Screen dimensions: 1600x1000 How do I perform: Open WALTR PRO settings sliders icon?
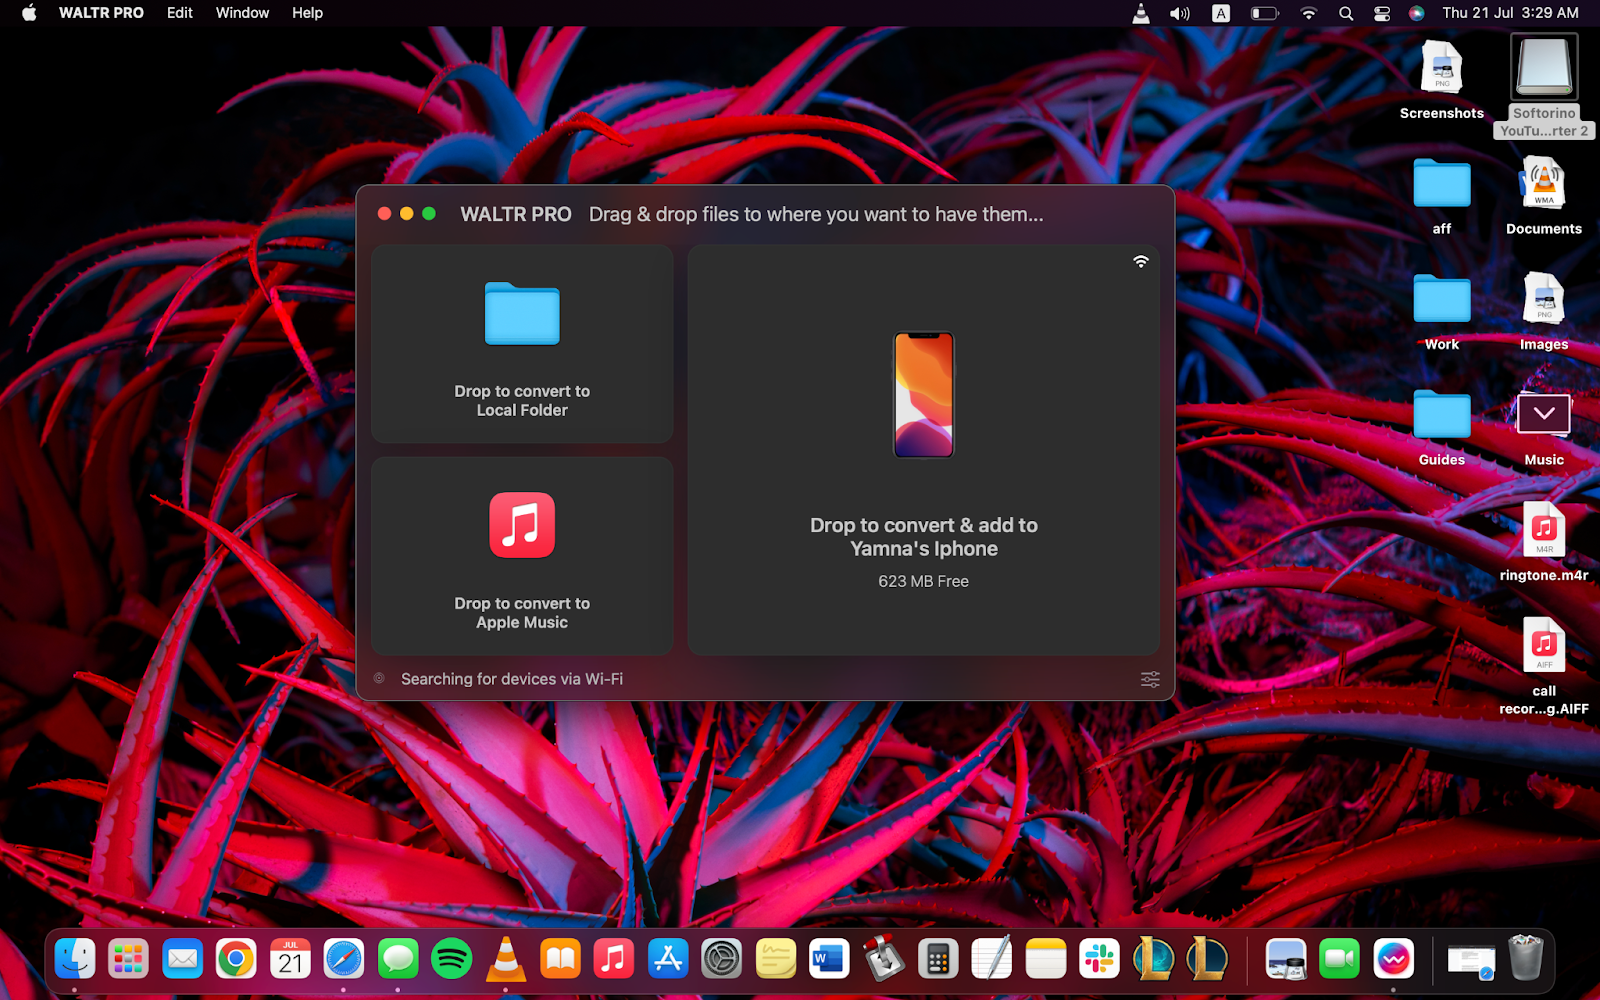1150,679
